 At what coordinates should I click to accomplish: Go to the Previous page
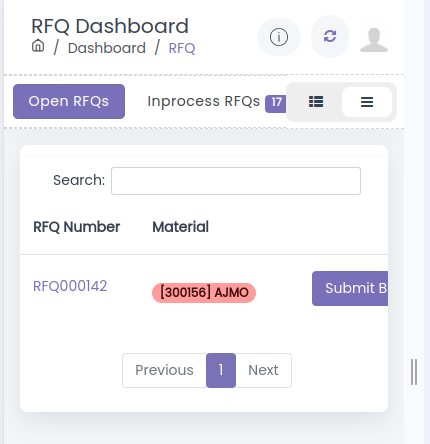pos(164,370)
